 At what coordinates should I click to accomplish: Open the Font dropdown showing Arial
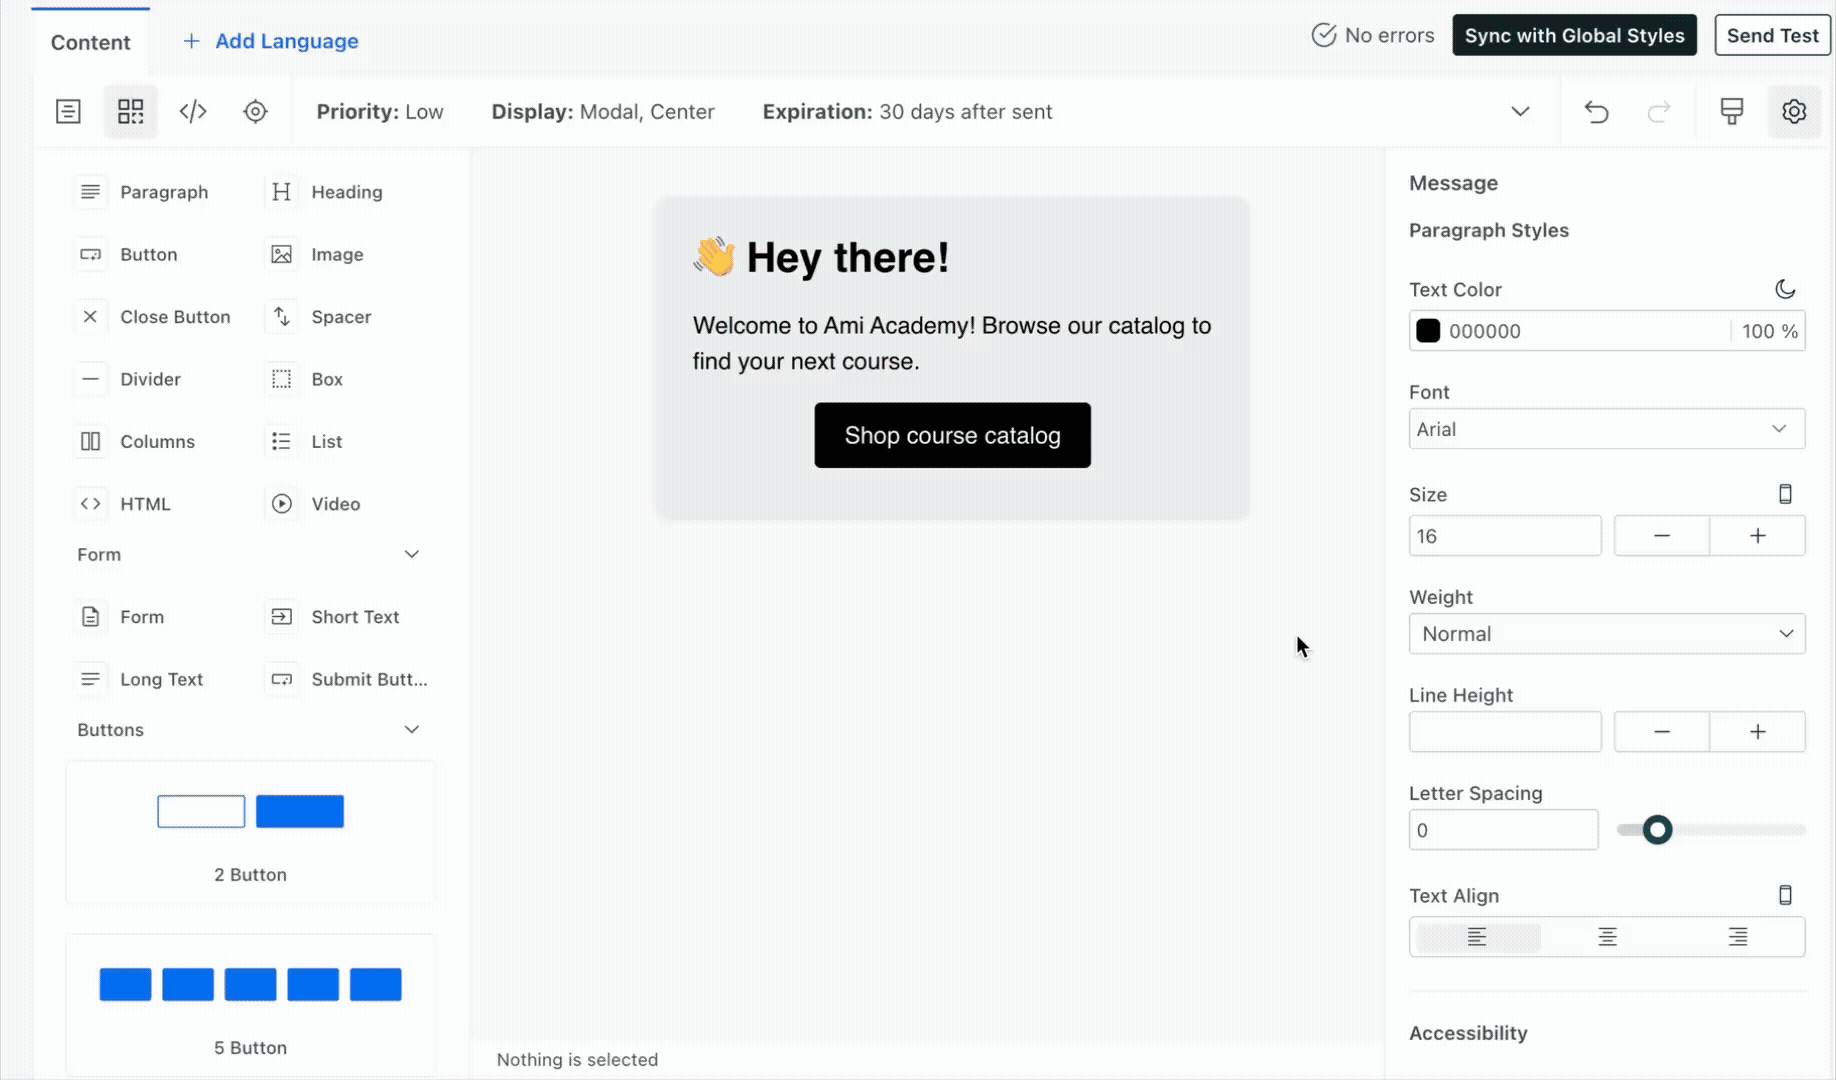tap(1606, 428)
